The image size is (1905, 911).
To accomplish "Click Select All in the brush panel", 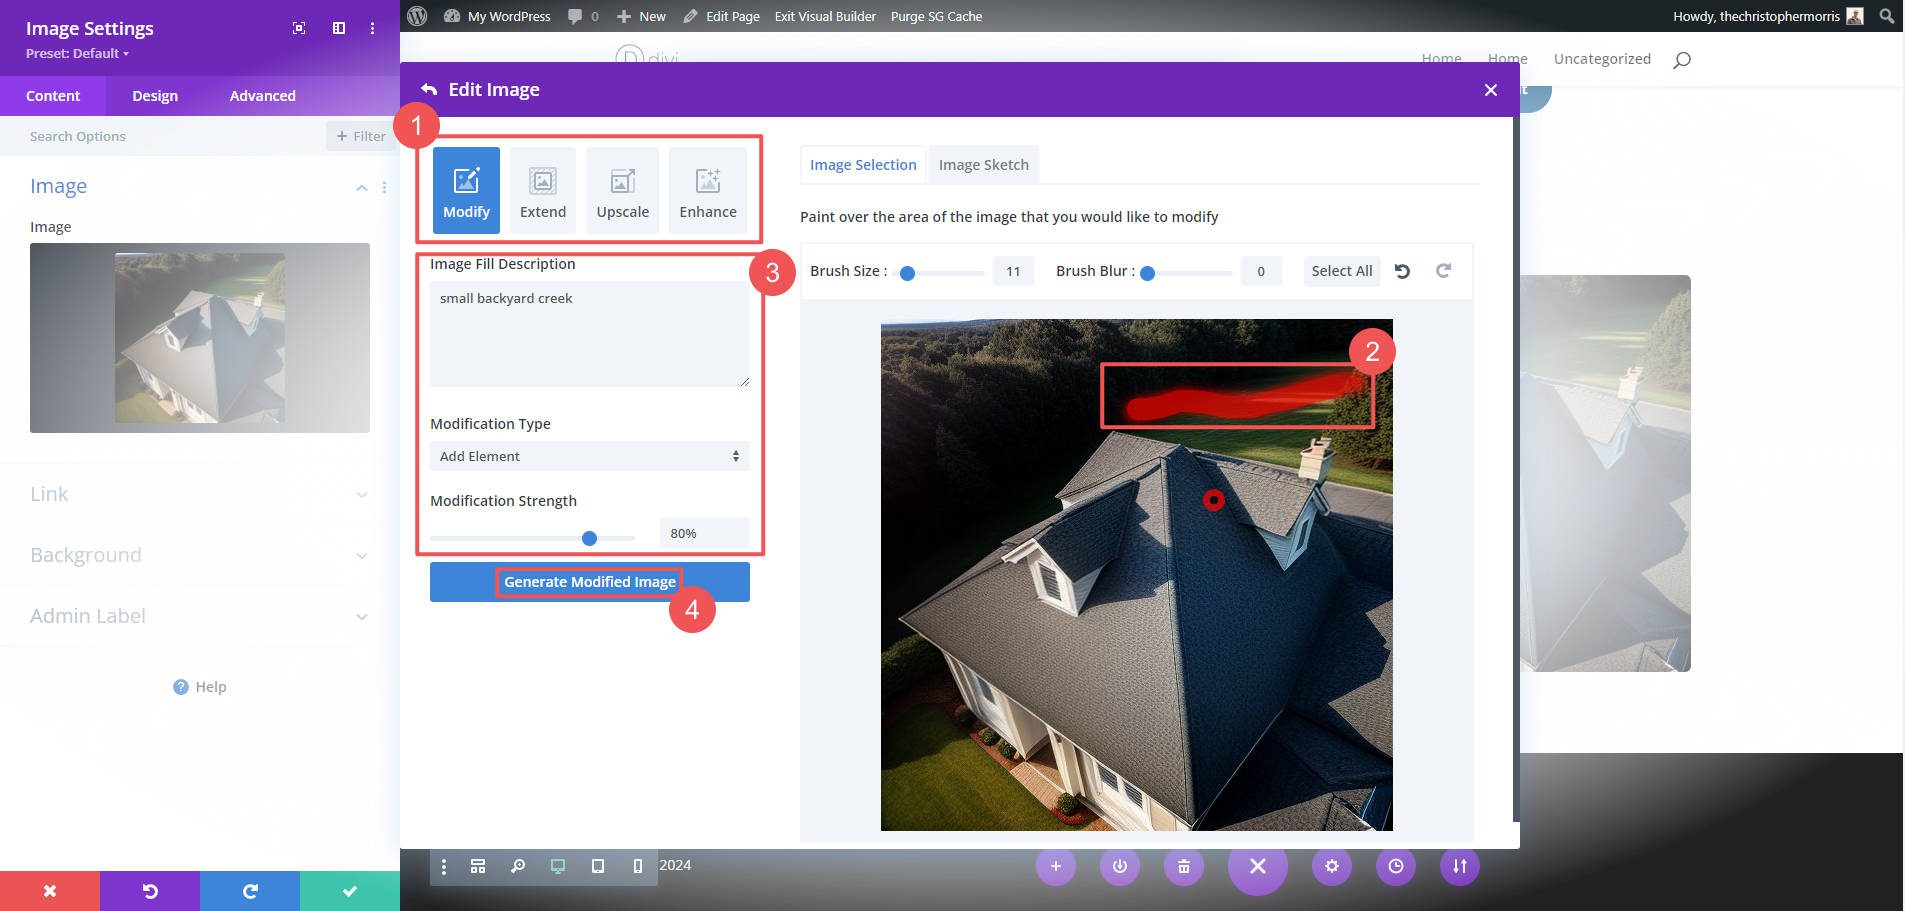I will click(1341, 270).
